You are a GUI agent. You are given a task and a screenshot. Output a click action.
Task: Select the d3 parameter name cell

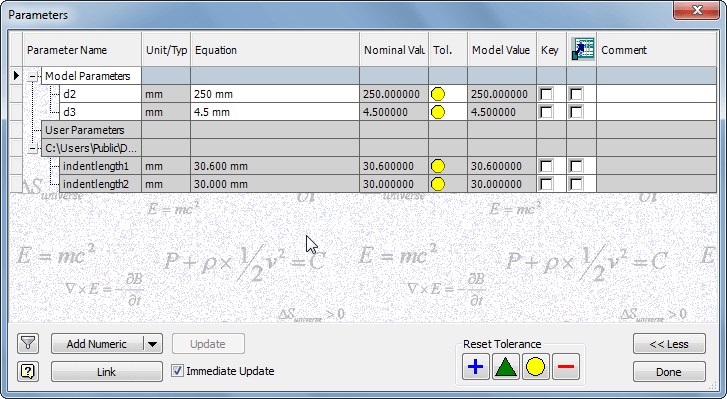(101, 112)
